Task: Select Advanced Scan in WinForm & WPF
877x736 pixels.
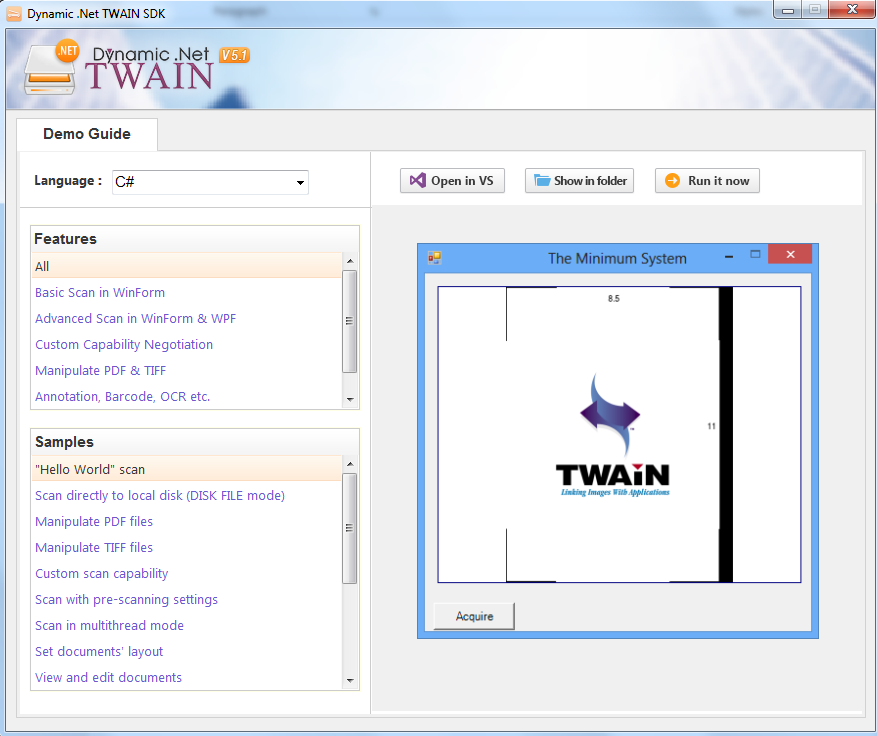Action: 135,318
